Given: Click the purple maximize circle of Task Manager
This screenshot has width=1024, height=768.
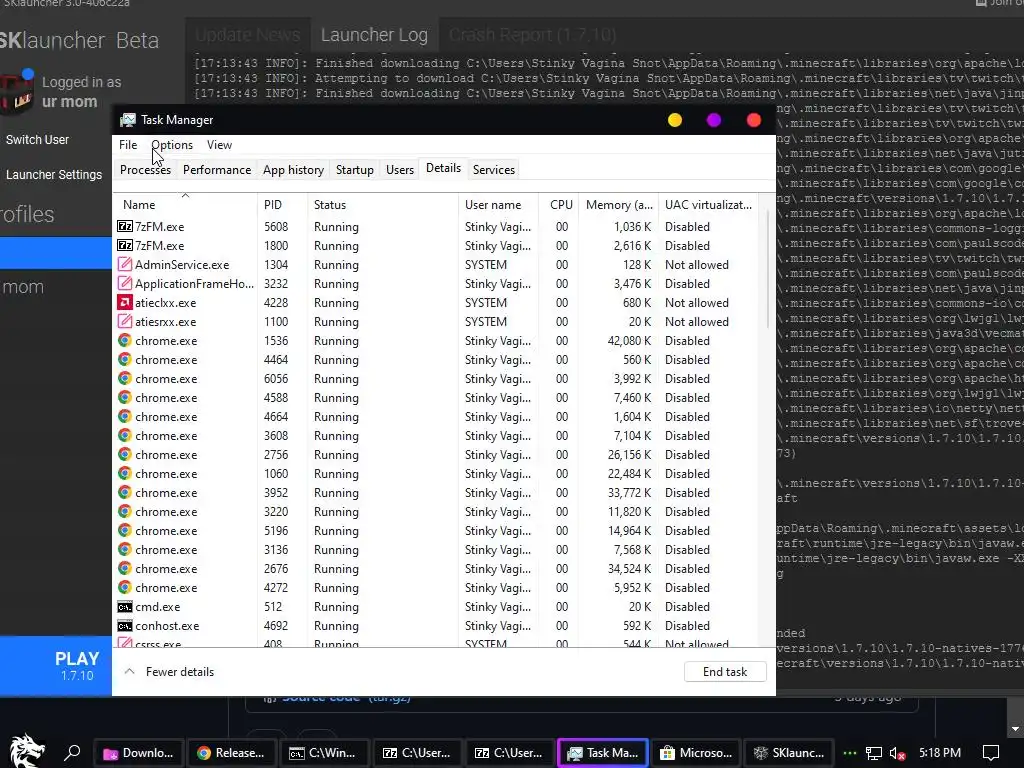Looking at the screenshot, I should pyautogui.click(x=714, y=120).
